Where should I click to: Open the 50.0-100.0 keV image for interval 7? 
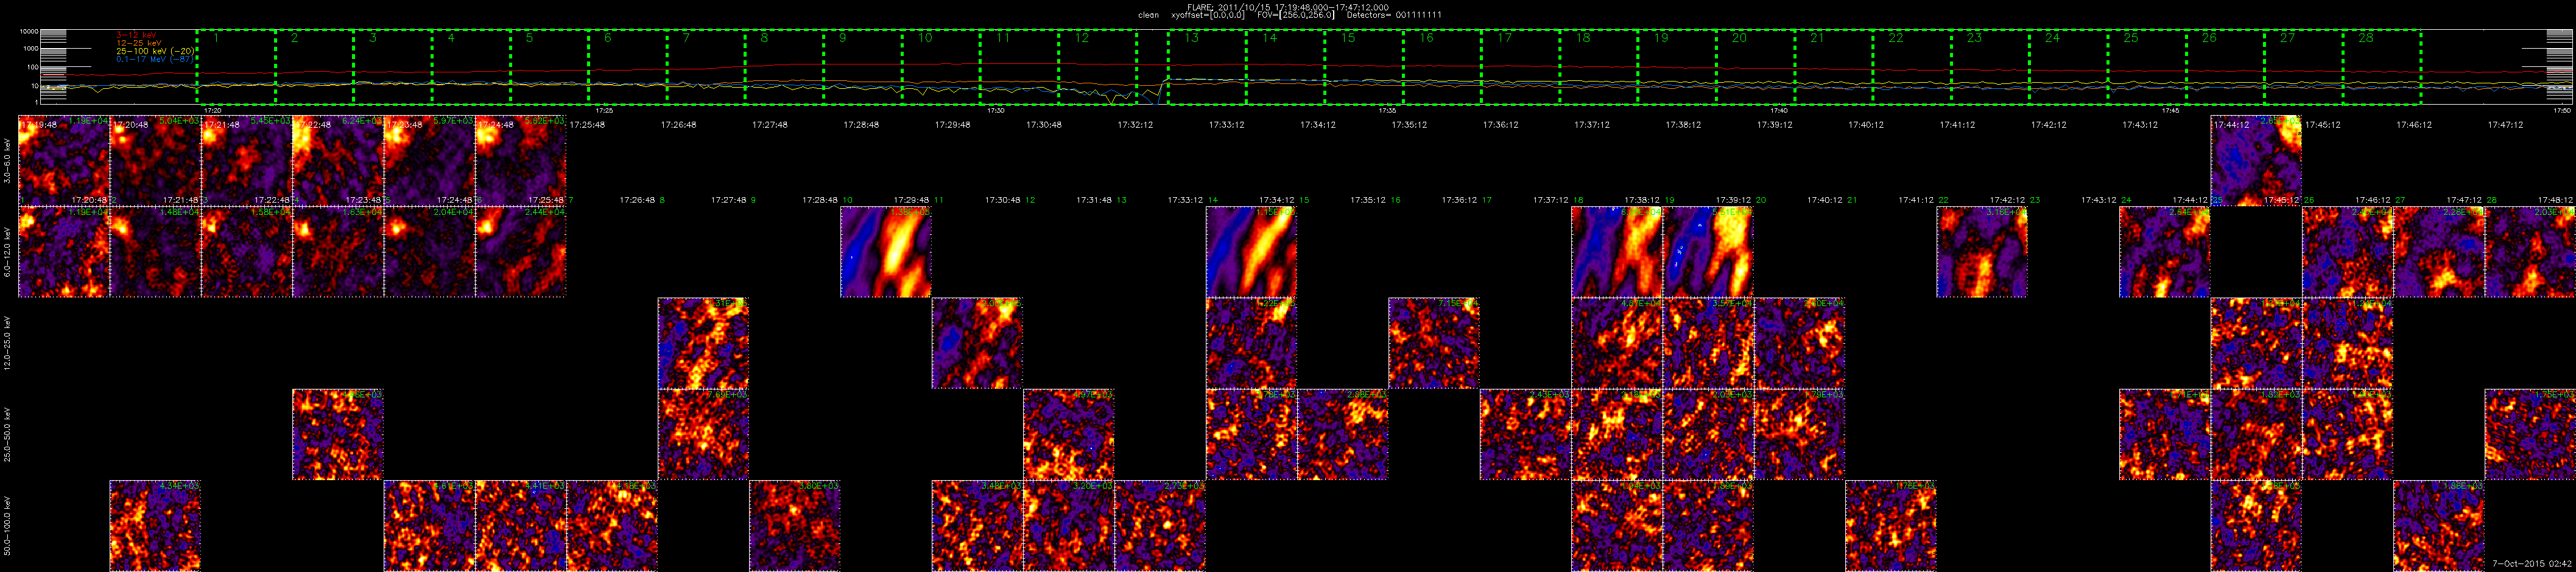[612, 526]
